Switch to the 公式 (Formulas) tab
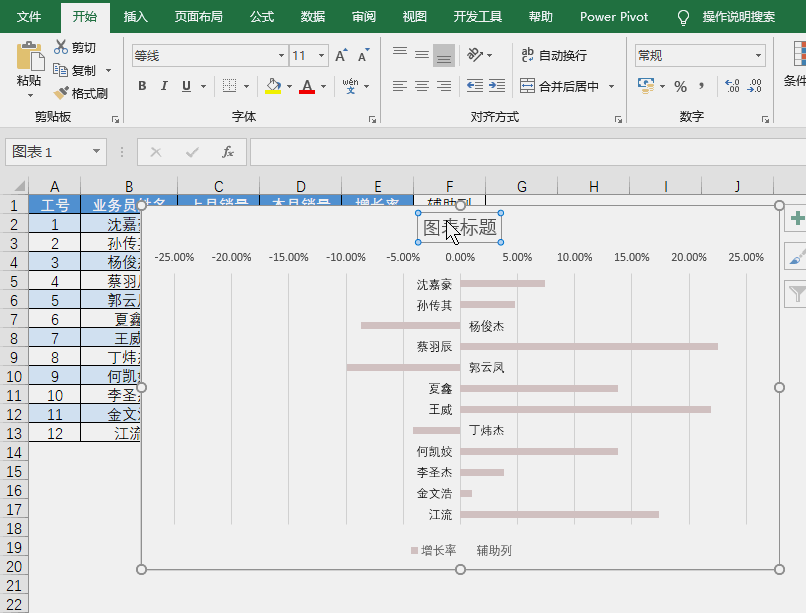This screenshot has width=806, height=613. (262, 16)
